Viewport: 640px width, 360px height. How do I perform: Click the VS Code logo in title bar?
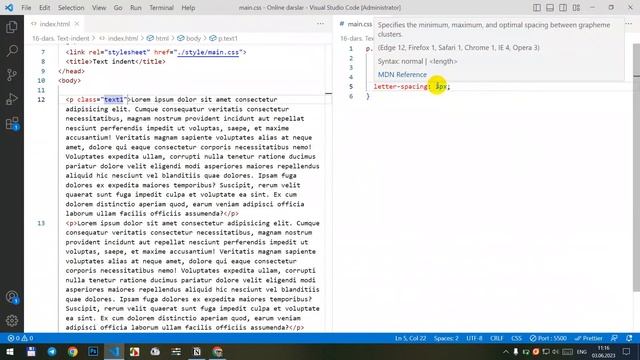click(x=9, y=7)
